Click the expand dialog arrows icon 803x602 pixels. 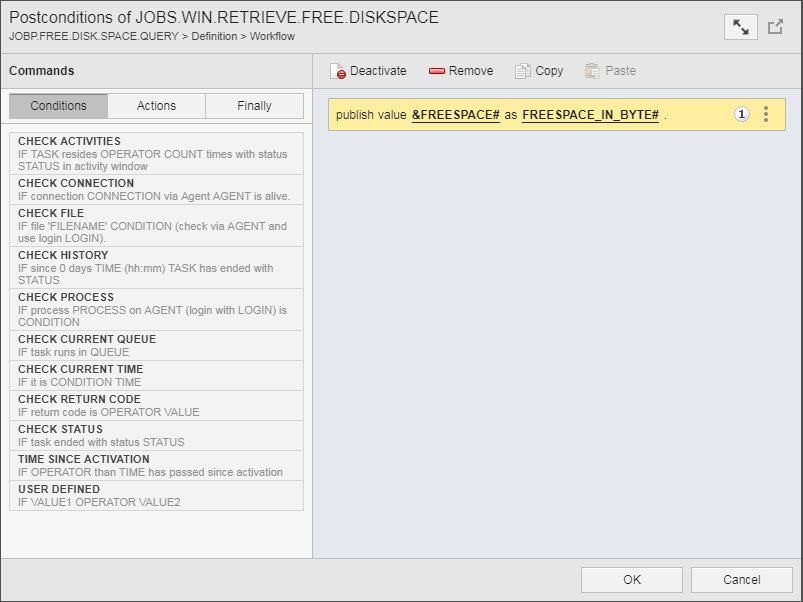(740, 27)
